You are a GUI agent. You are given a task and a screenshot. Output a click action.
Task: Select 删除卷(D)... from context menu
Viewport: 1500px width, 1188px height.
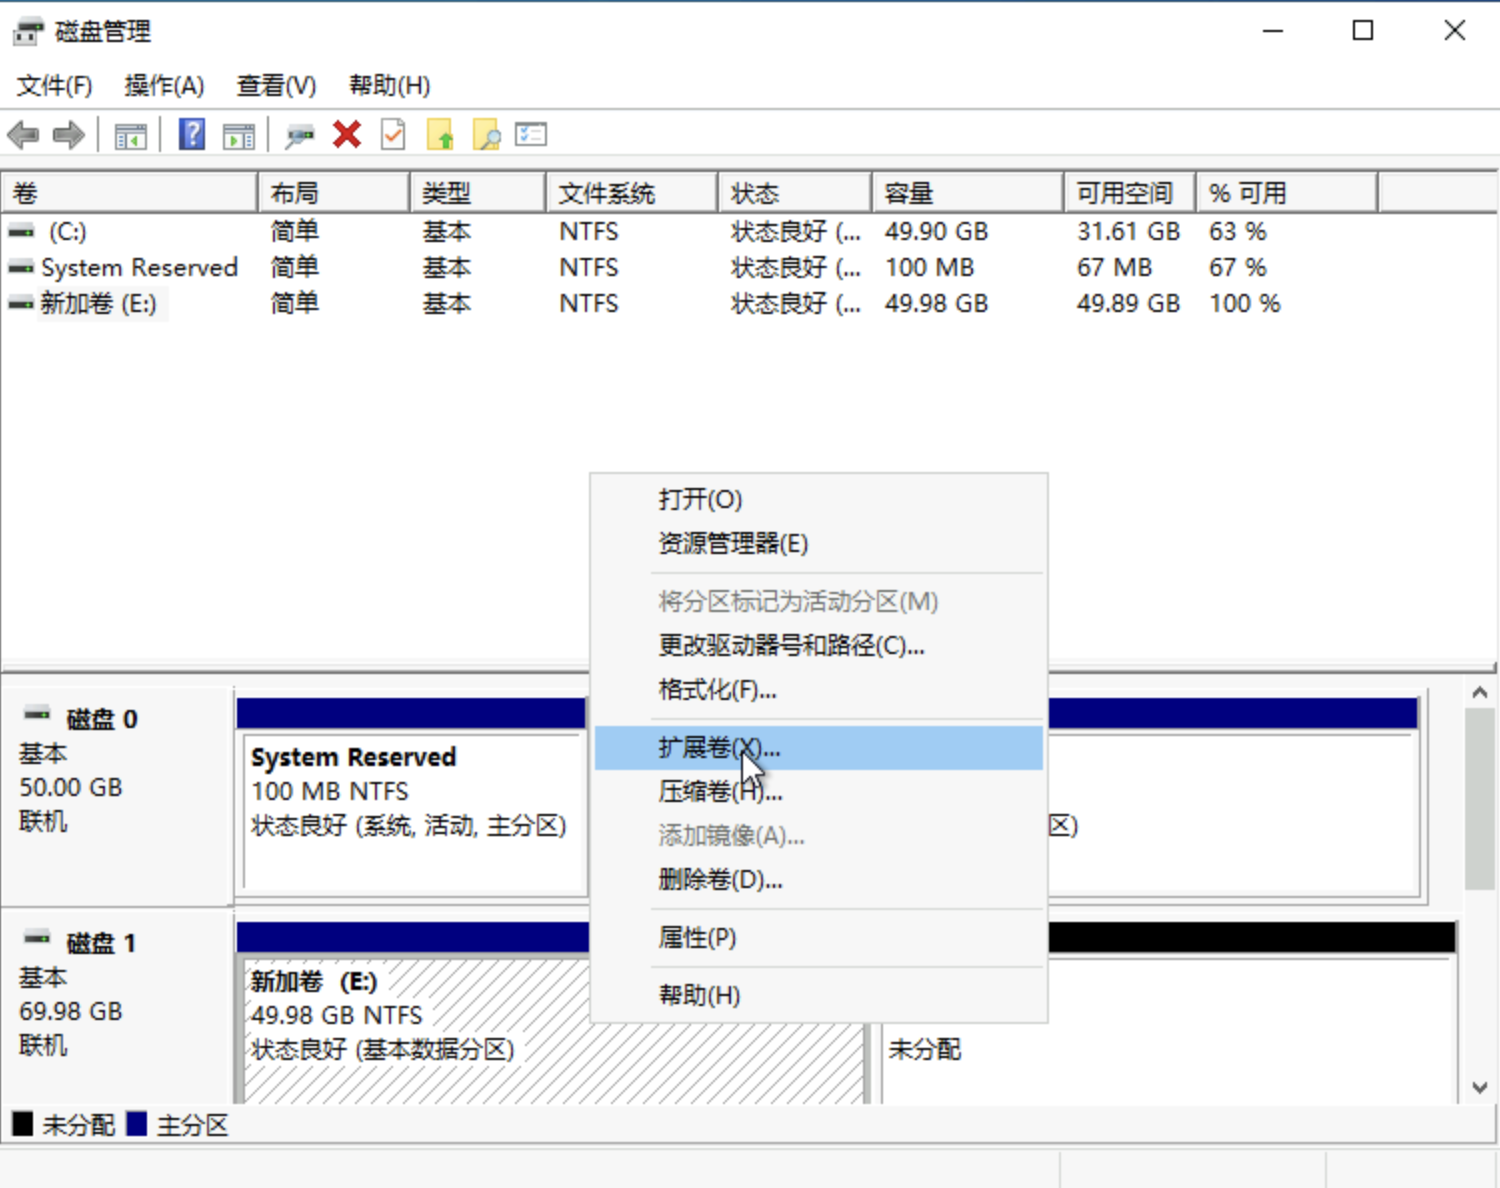coord(818,880)
